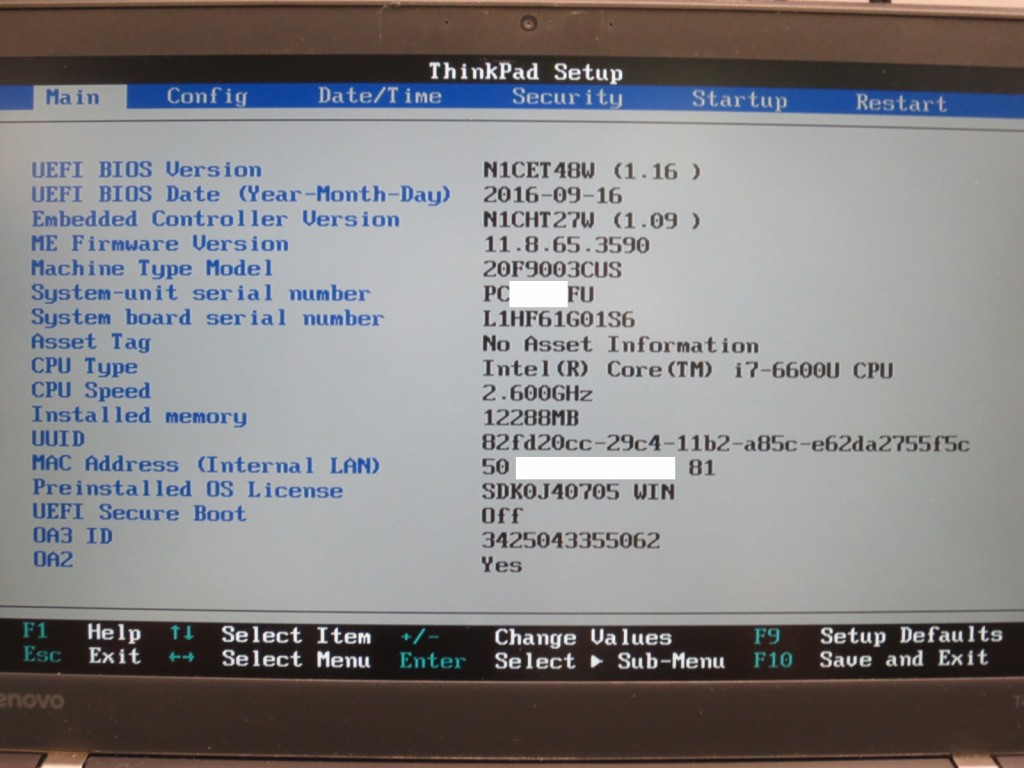Click the Main tab
1024x768 pixels.
(73, 97)
